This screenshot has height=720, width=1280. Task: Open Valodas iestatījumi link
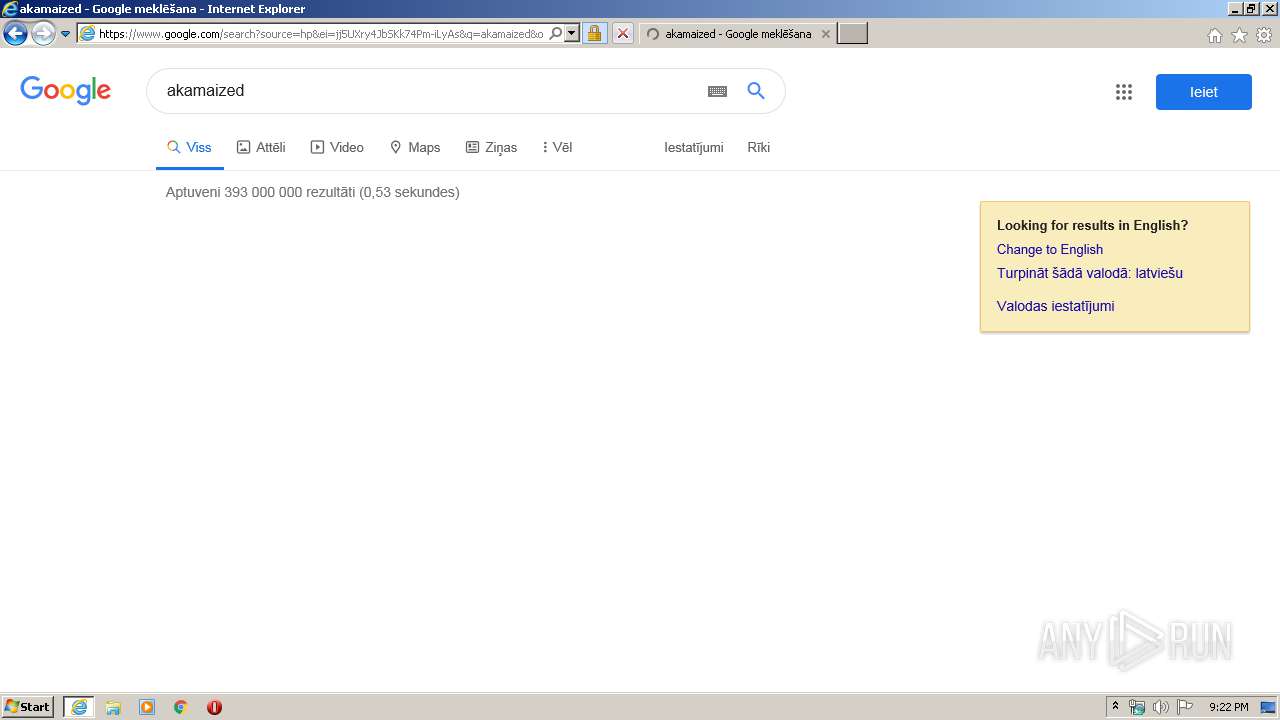(1055, 306)
